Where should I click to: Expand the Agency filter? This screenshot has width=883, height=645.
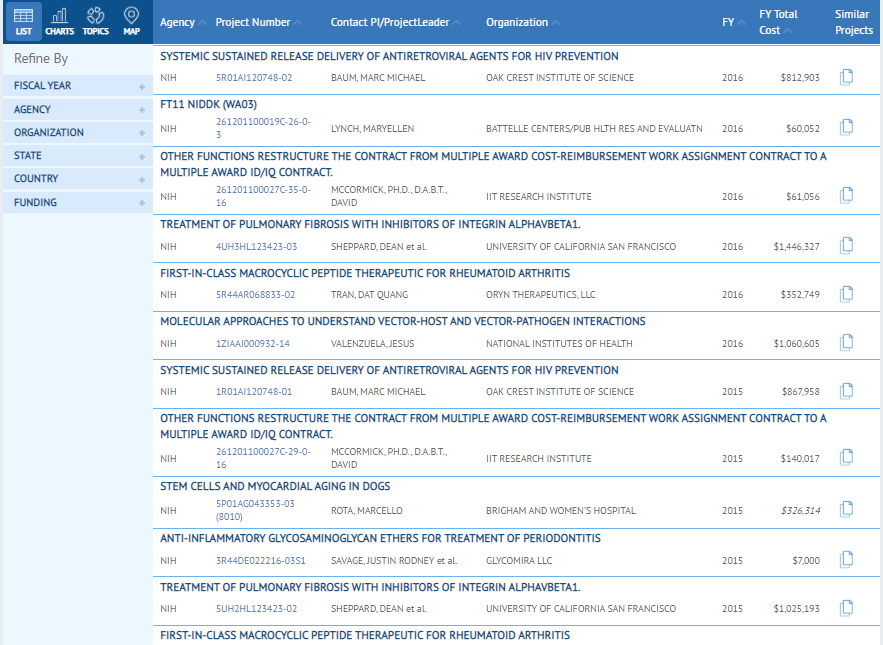pyautogui.click(x=78, y=109)
